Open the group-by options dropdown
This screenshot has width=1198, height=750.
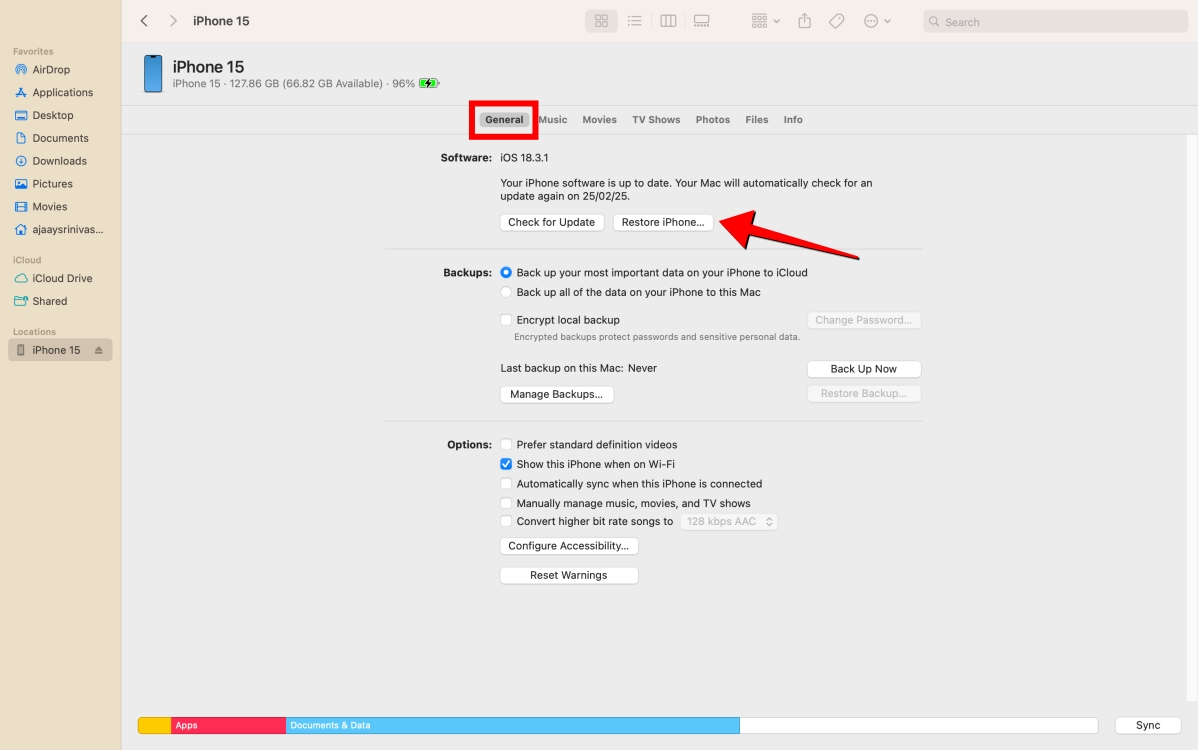point(765,21)
